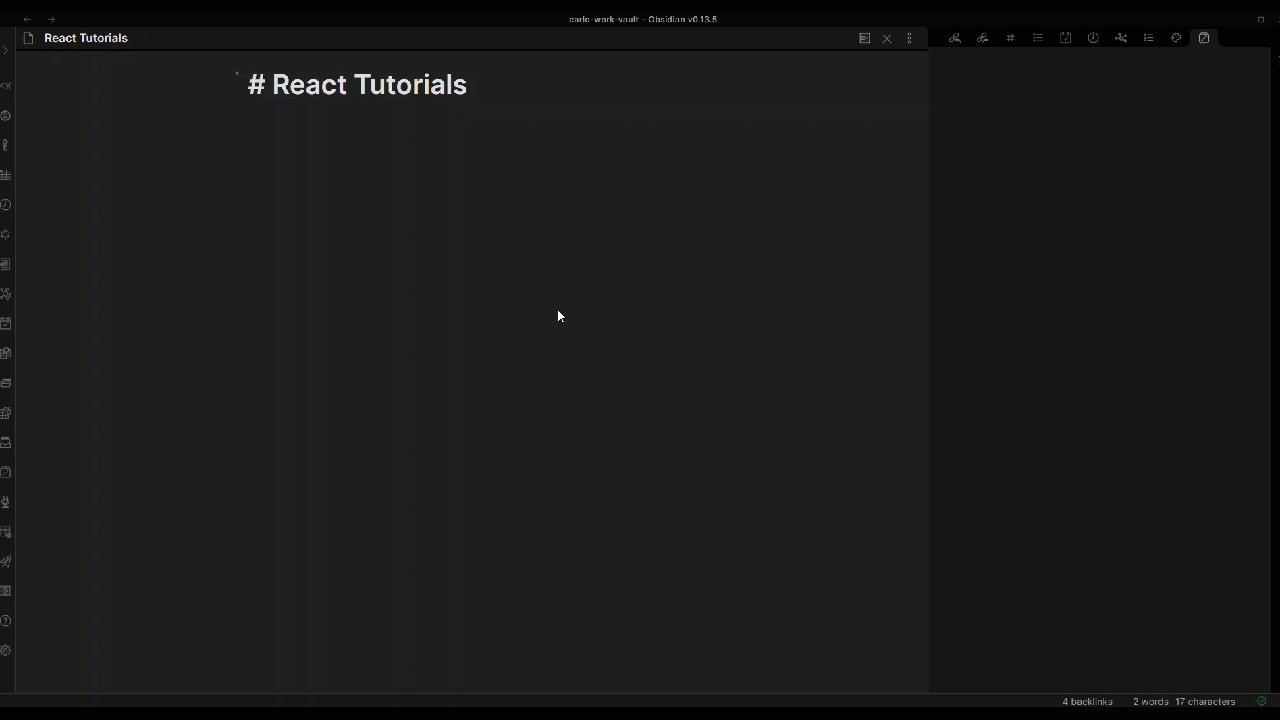Click the window restore button in title bar

(1260, 19)
